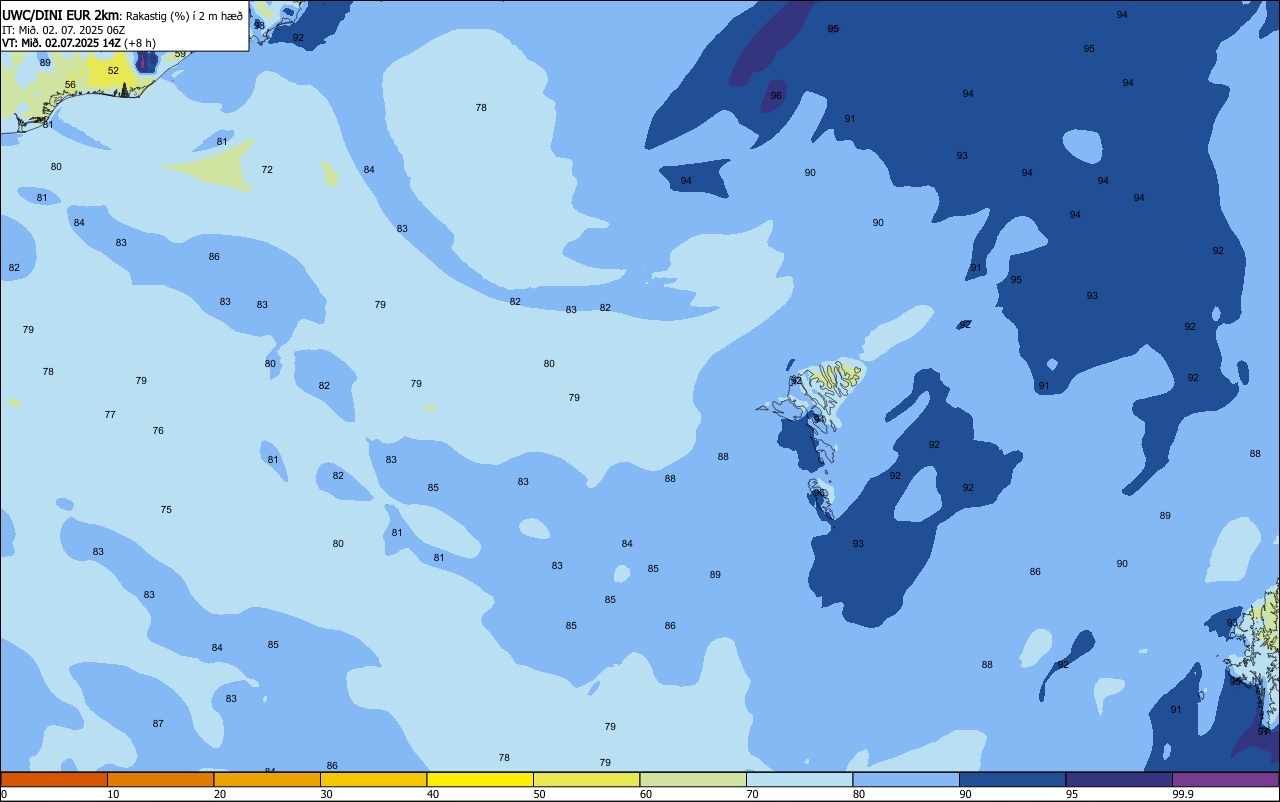
Task: Select the 80–90 legend color band
Action: (x=906, y=779)
